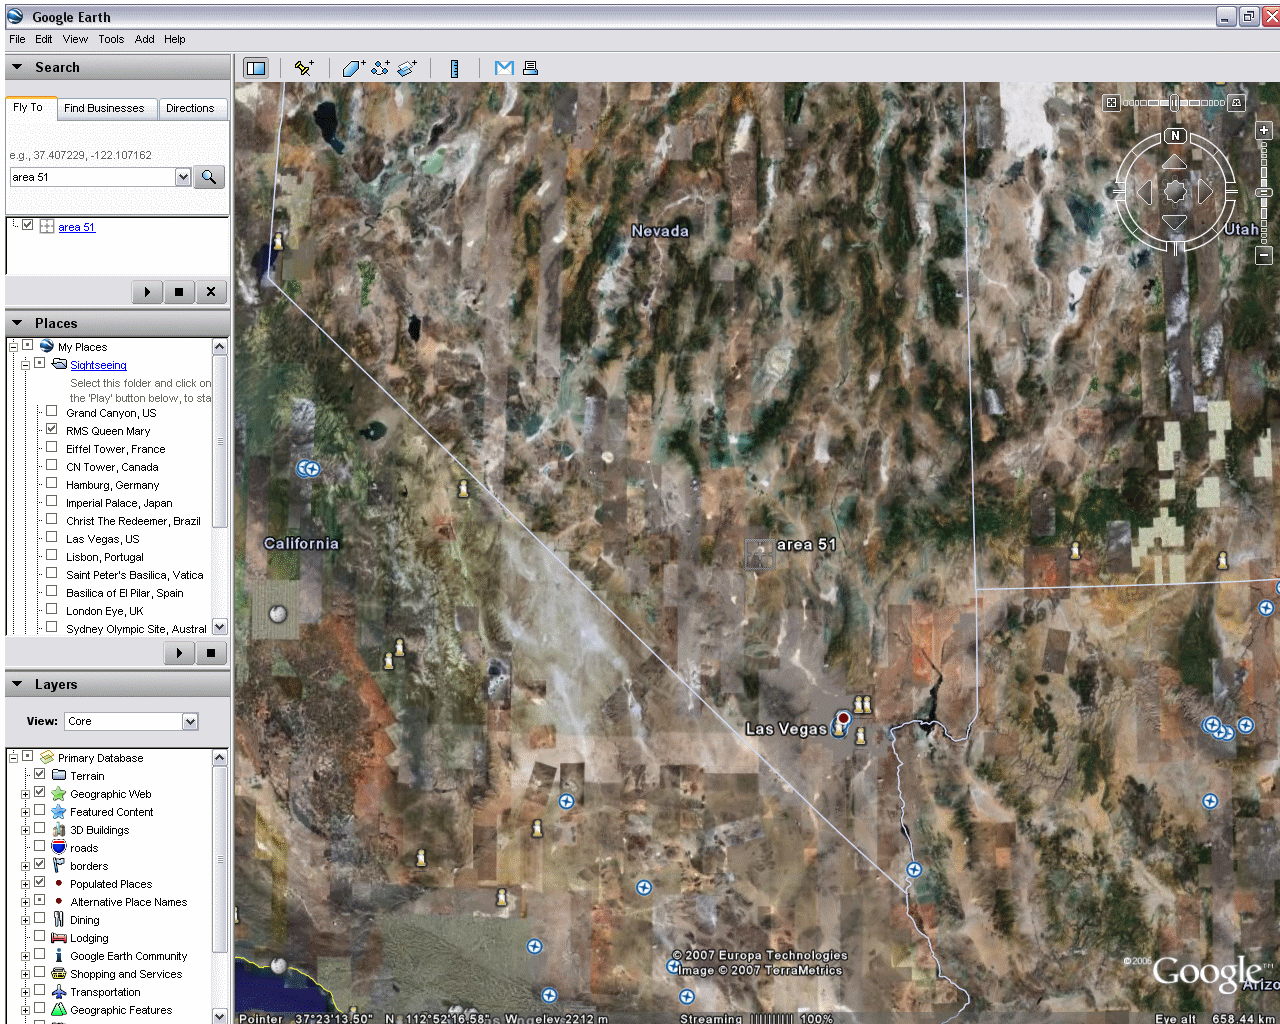Screen dimensions: 1280x1024
Task: Collapse the Places panel
Action: [x=17, y=323]
